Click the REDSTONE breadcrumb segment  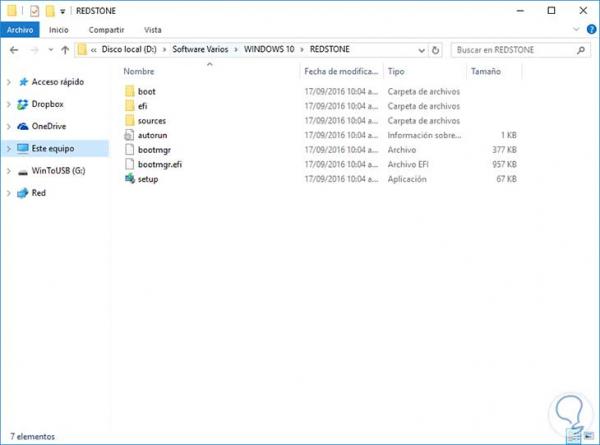pos(329,49)
